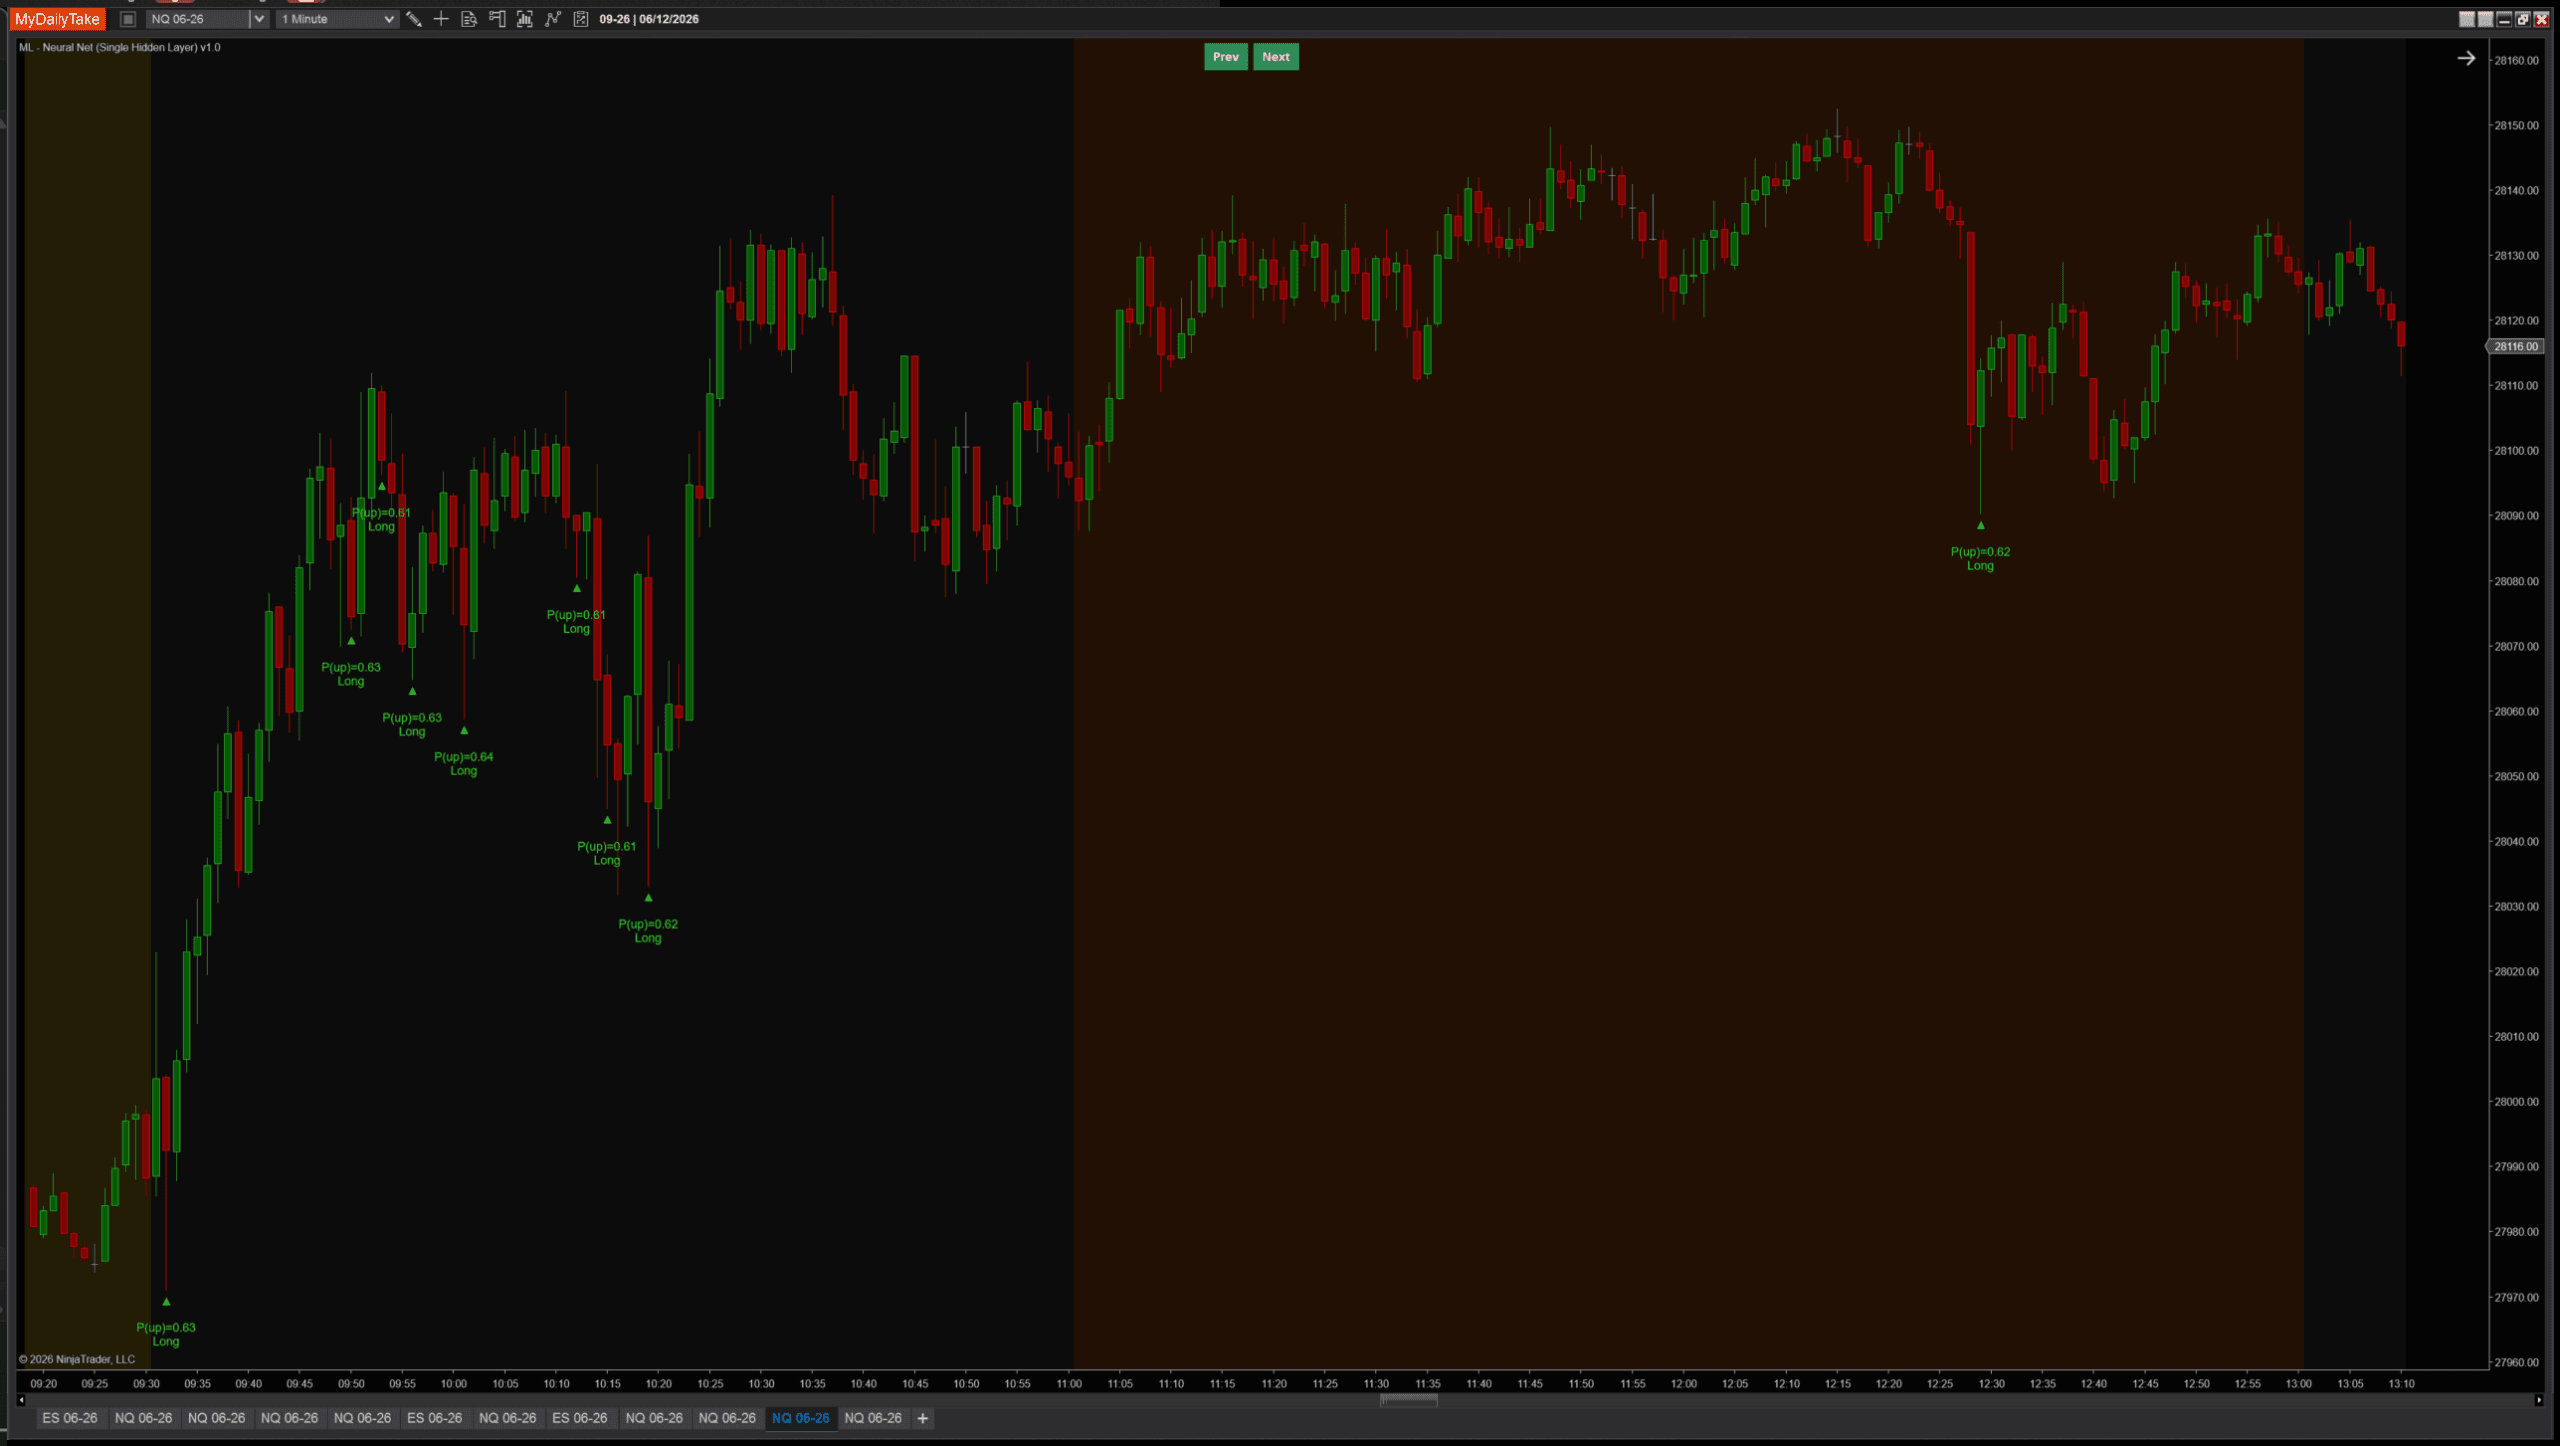Screen dimensions: 2560x1446
Task: Open the Strategies icon in toolbar
Action: pos(581,19)
